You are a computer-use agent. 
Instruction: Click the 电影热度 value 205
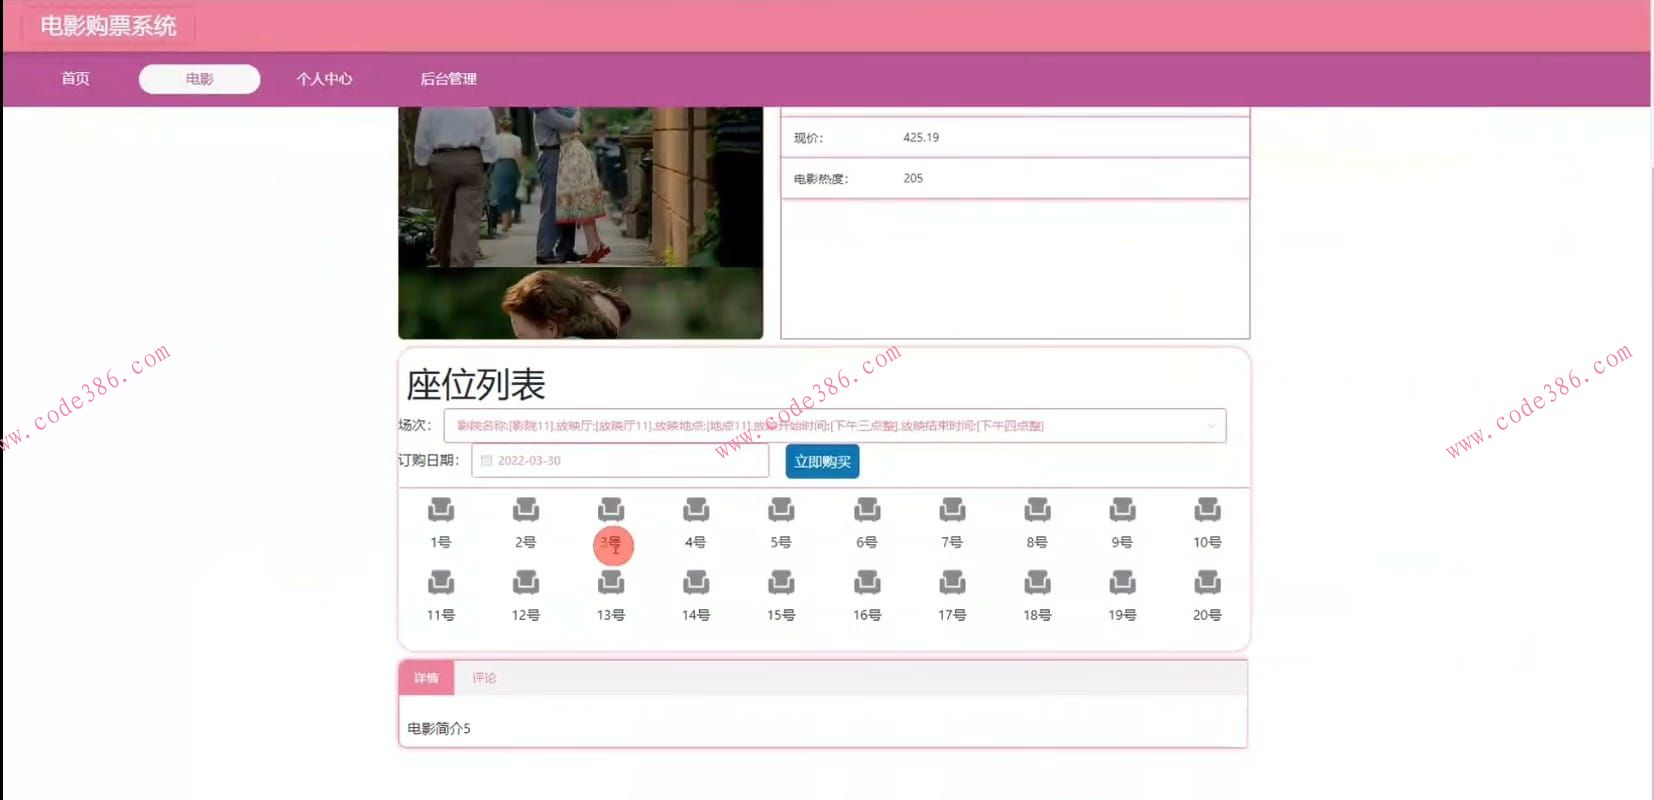(x=913, y=178)
